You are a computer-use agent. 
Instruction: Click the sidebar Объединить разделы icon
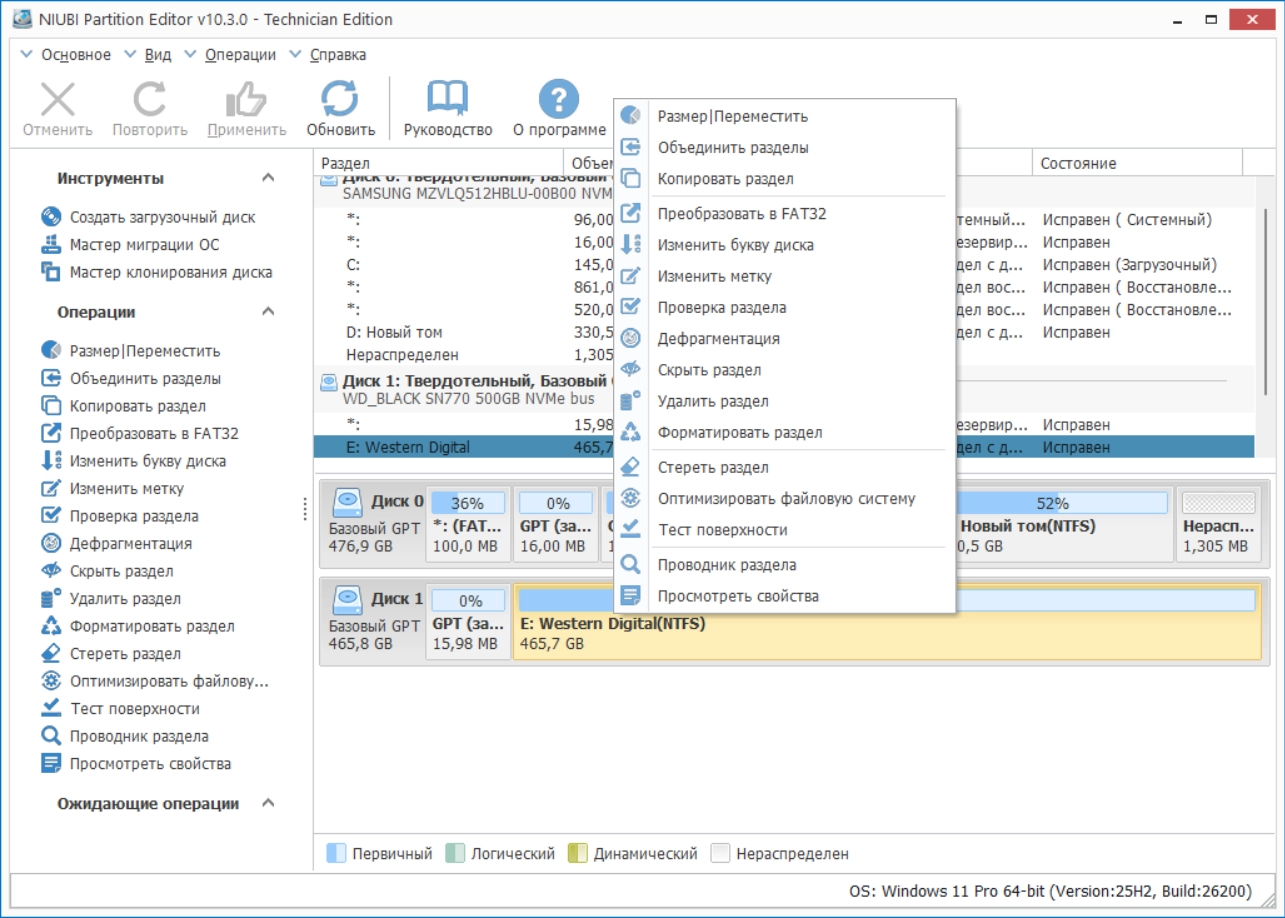[x=51, y=379]
